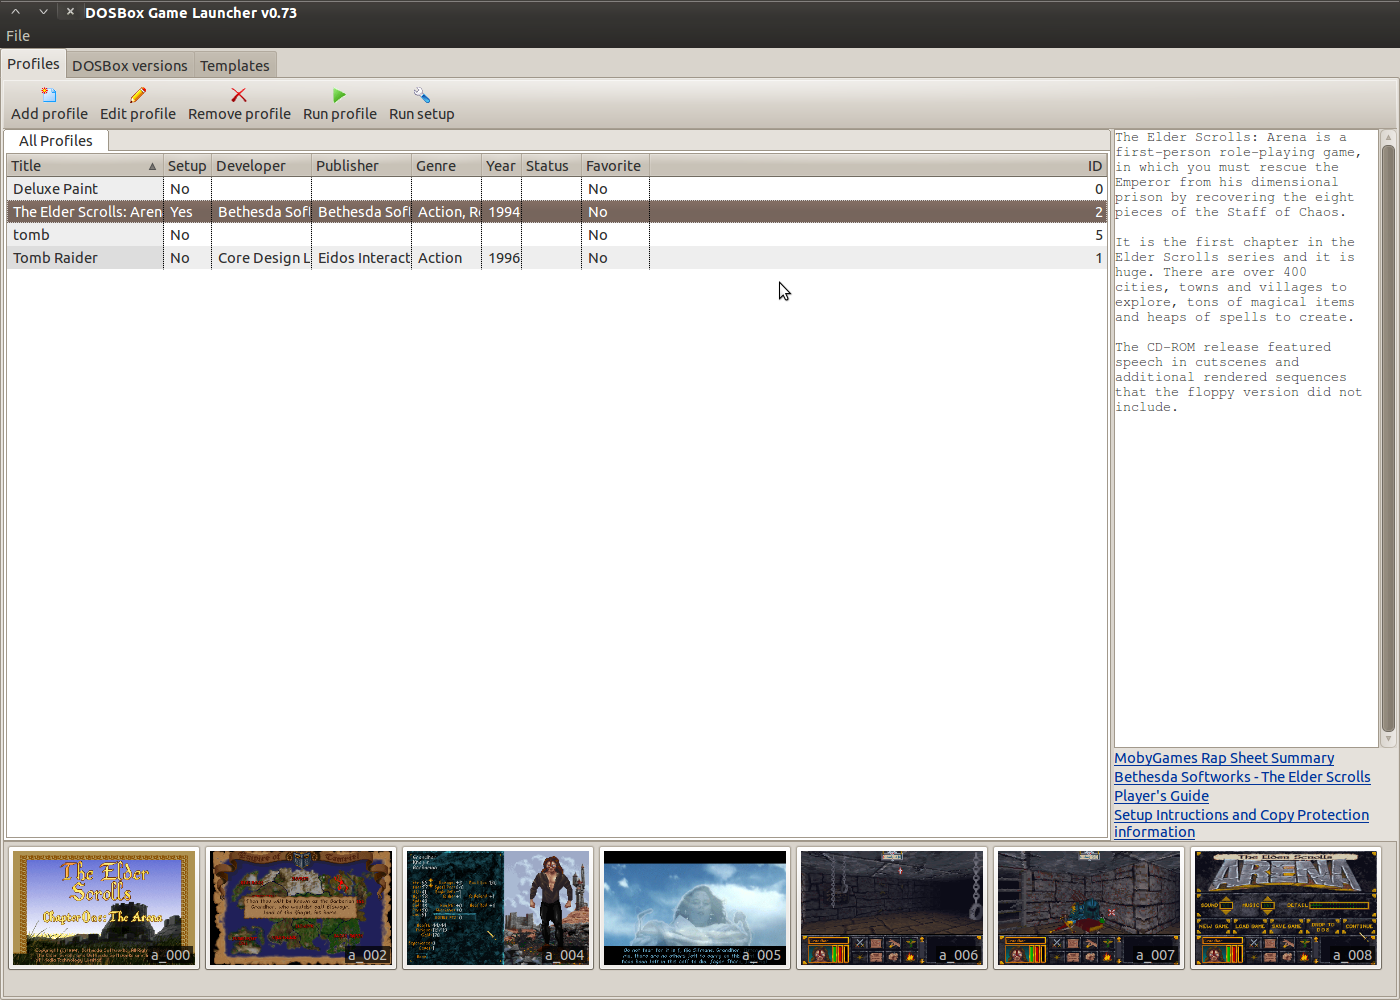
Task: Sort by the Publisher column header
Action: [x=361, y=166]
